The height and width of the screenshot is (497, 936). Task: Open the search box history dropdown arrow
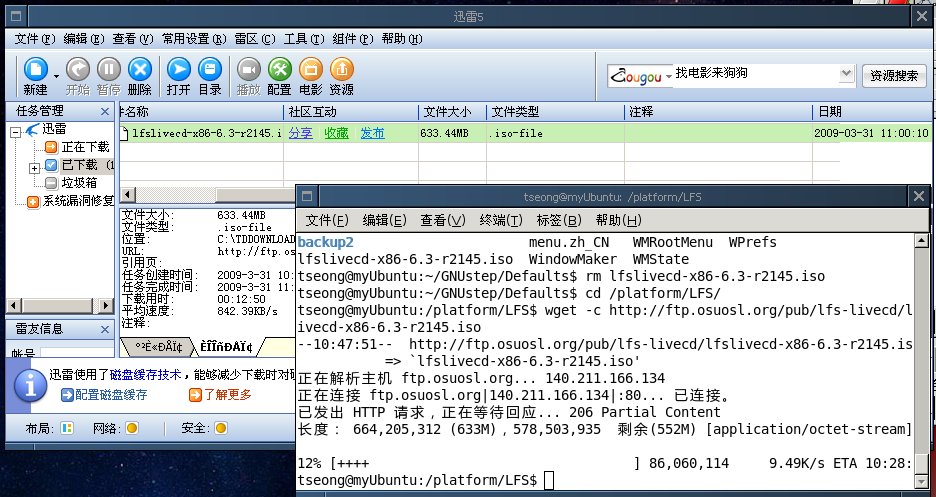(846, 74)
